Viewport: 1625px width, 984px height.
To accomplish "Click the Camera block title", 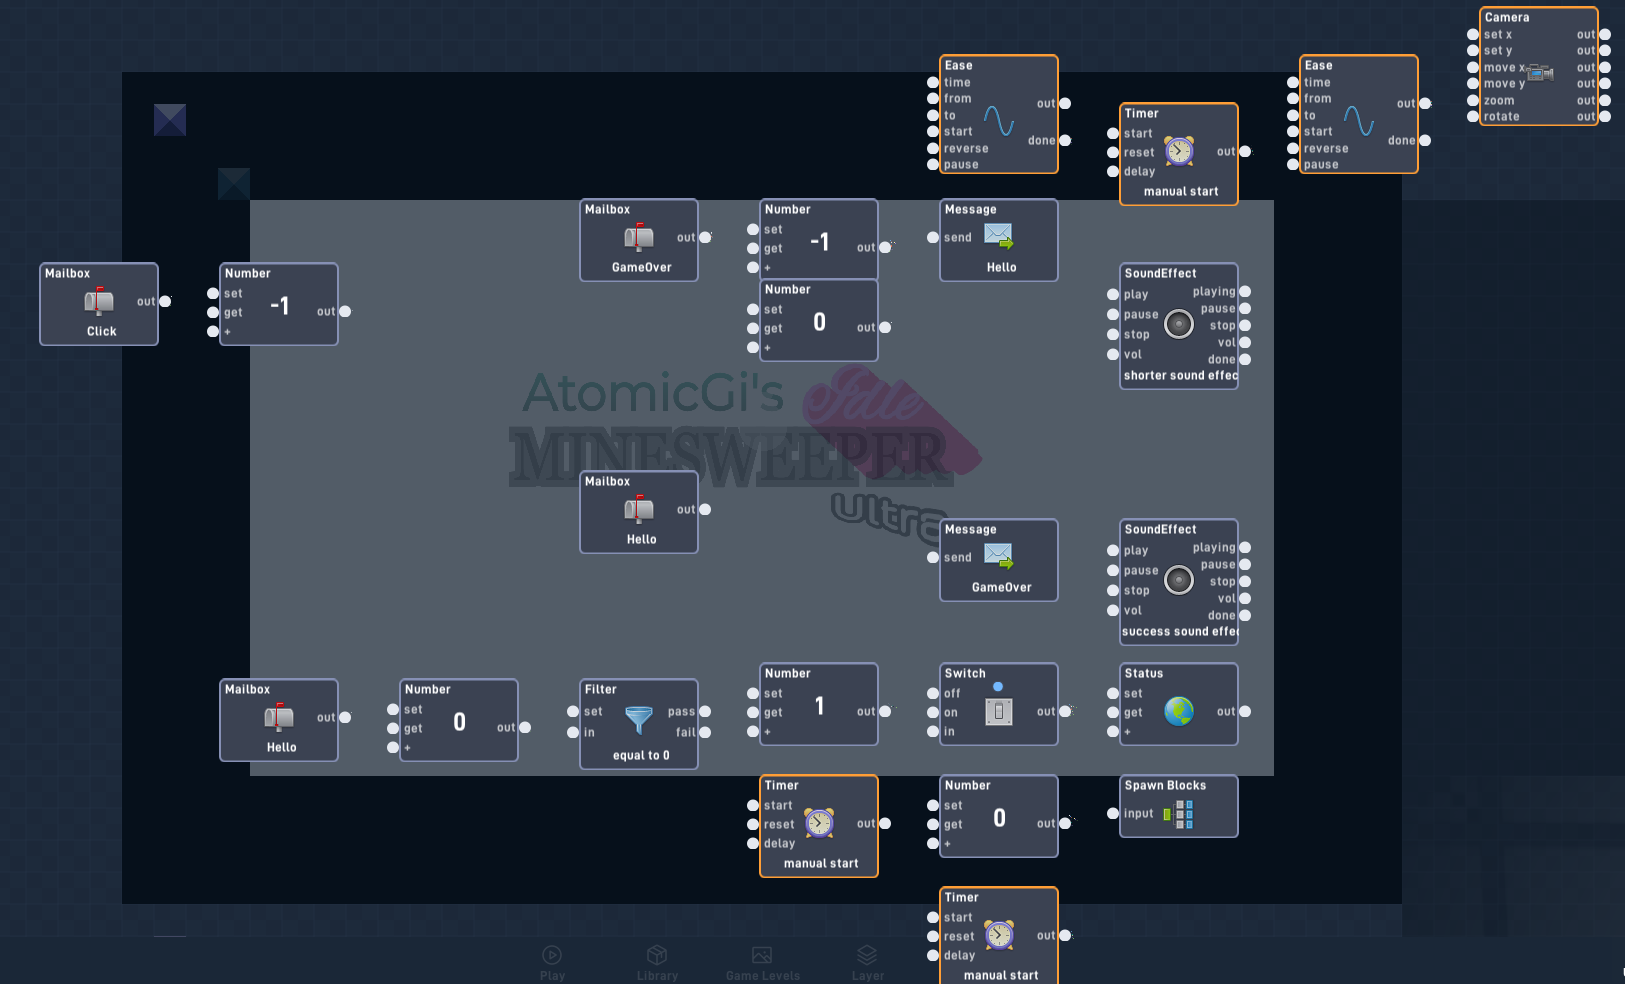I will click(x=1507, y=18).
